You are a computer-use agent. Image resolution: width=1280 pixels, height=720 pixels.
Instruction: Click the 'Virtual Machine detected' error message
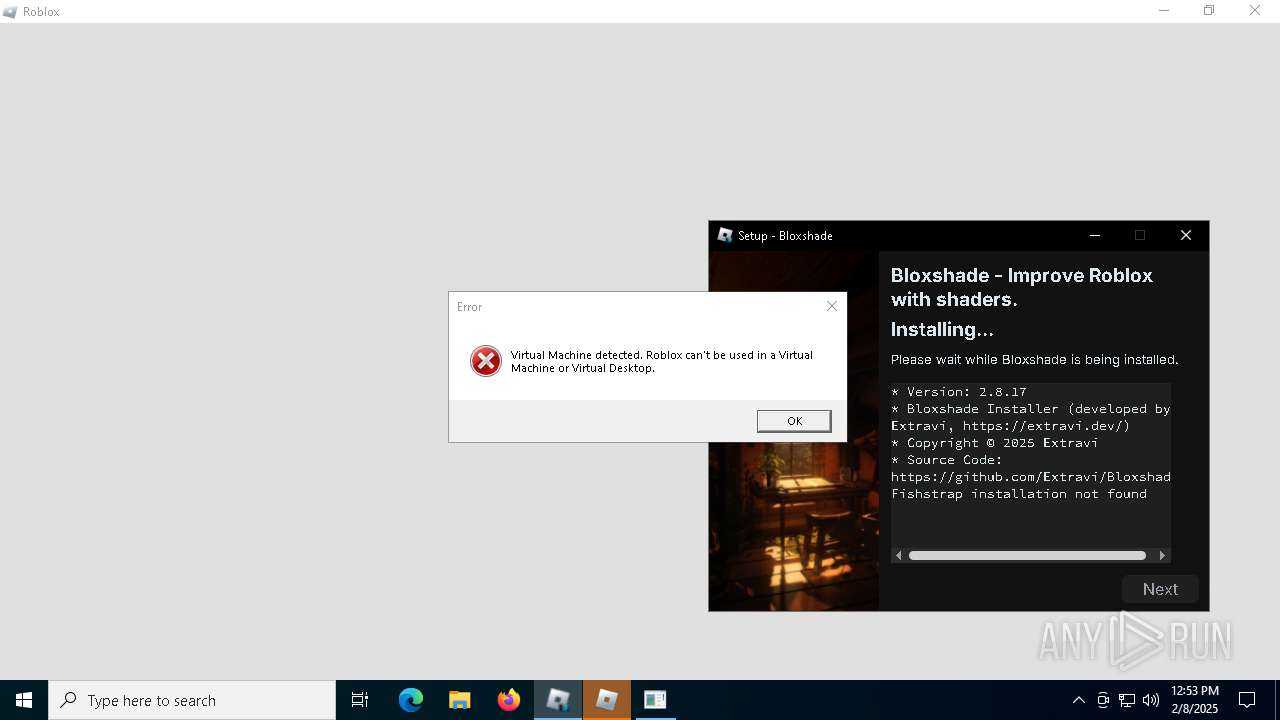point(662,361)
